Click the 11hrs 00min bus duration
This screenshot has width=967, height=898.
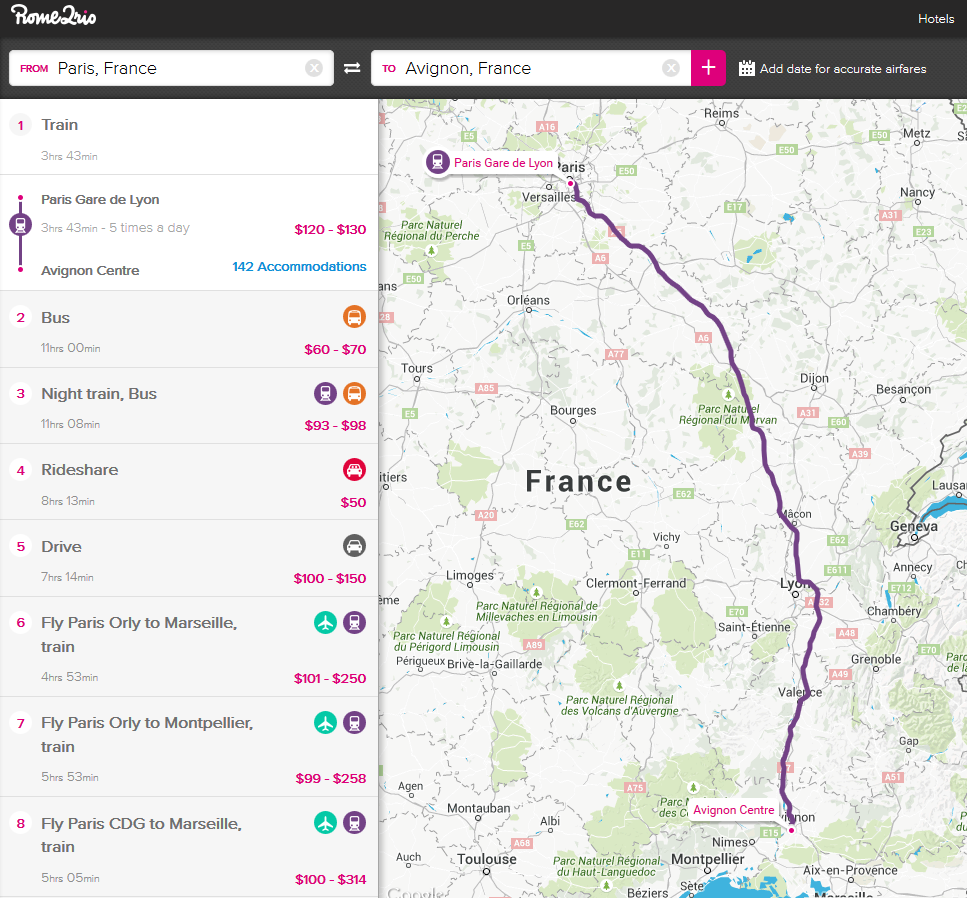(x=71, y=348)
